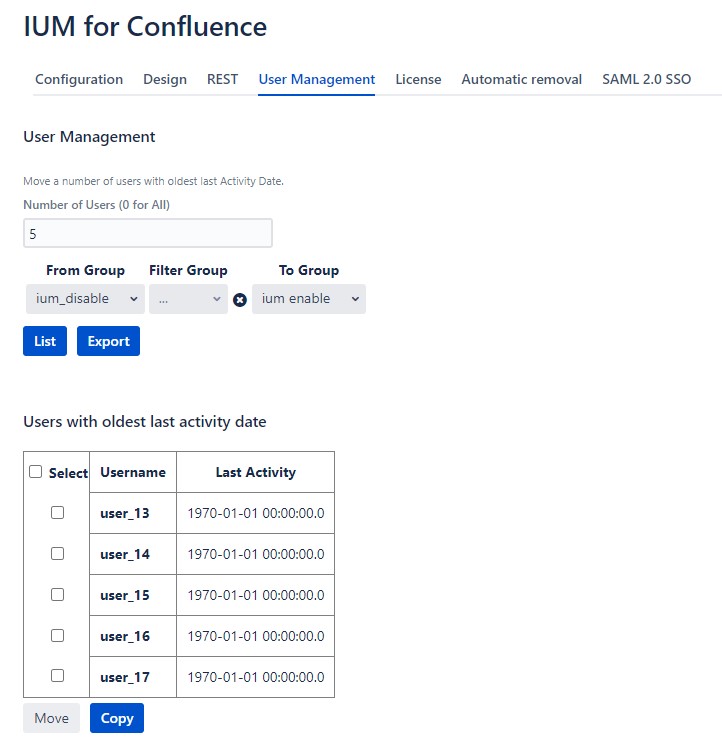Viewport: 722px width, 755px height.
Task: Go to the REST tab
Action: click(x=222, y=79)
